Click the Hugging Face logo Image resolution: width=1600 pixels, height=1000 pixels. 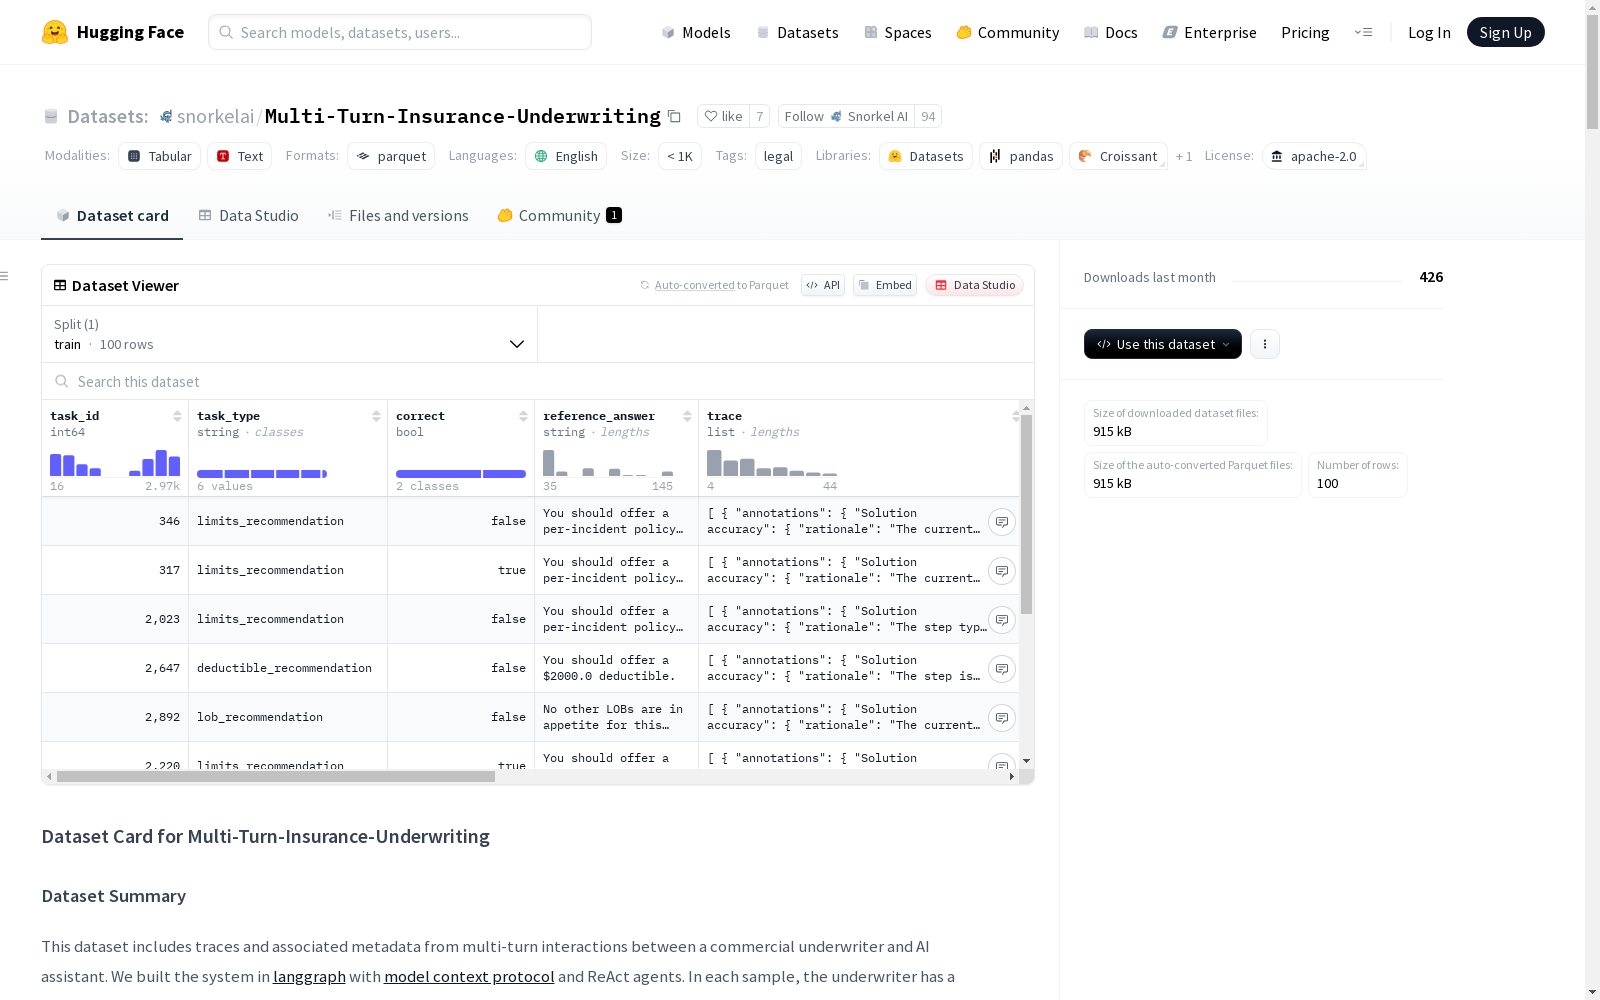113,32
